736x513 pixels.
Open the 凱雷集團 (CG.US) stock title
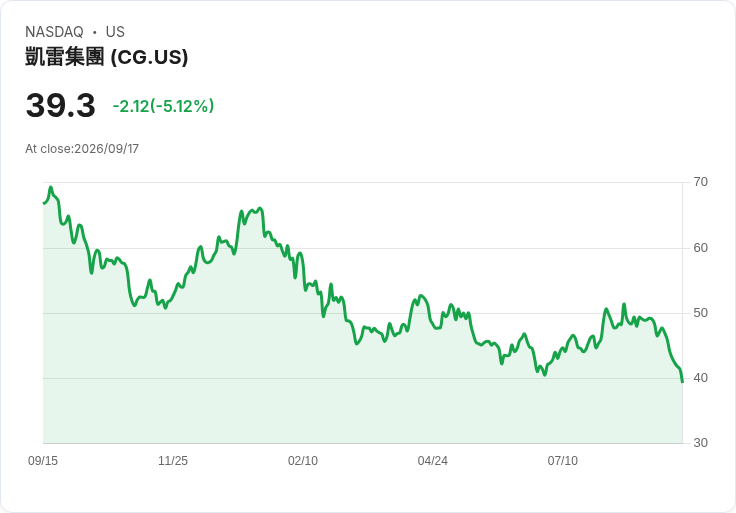click(x=107, y=57)
